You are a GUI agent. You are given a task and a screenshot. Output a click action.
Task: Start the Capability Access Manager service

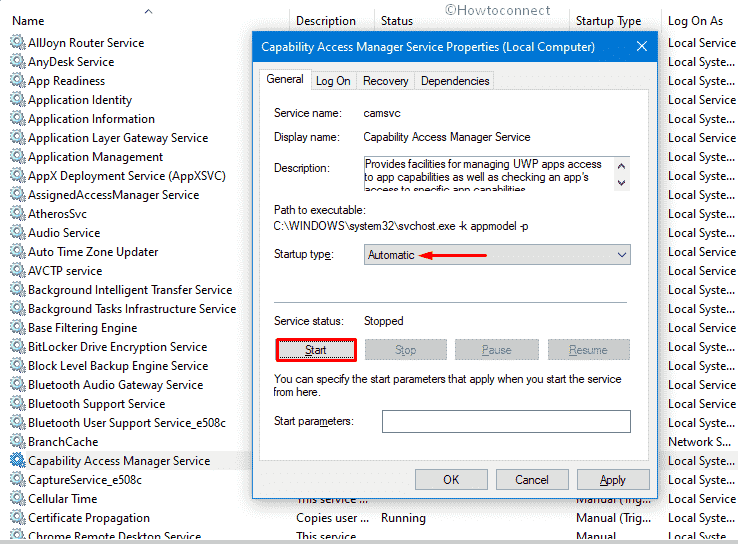tap(316, 350)
